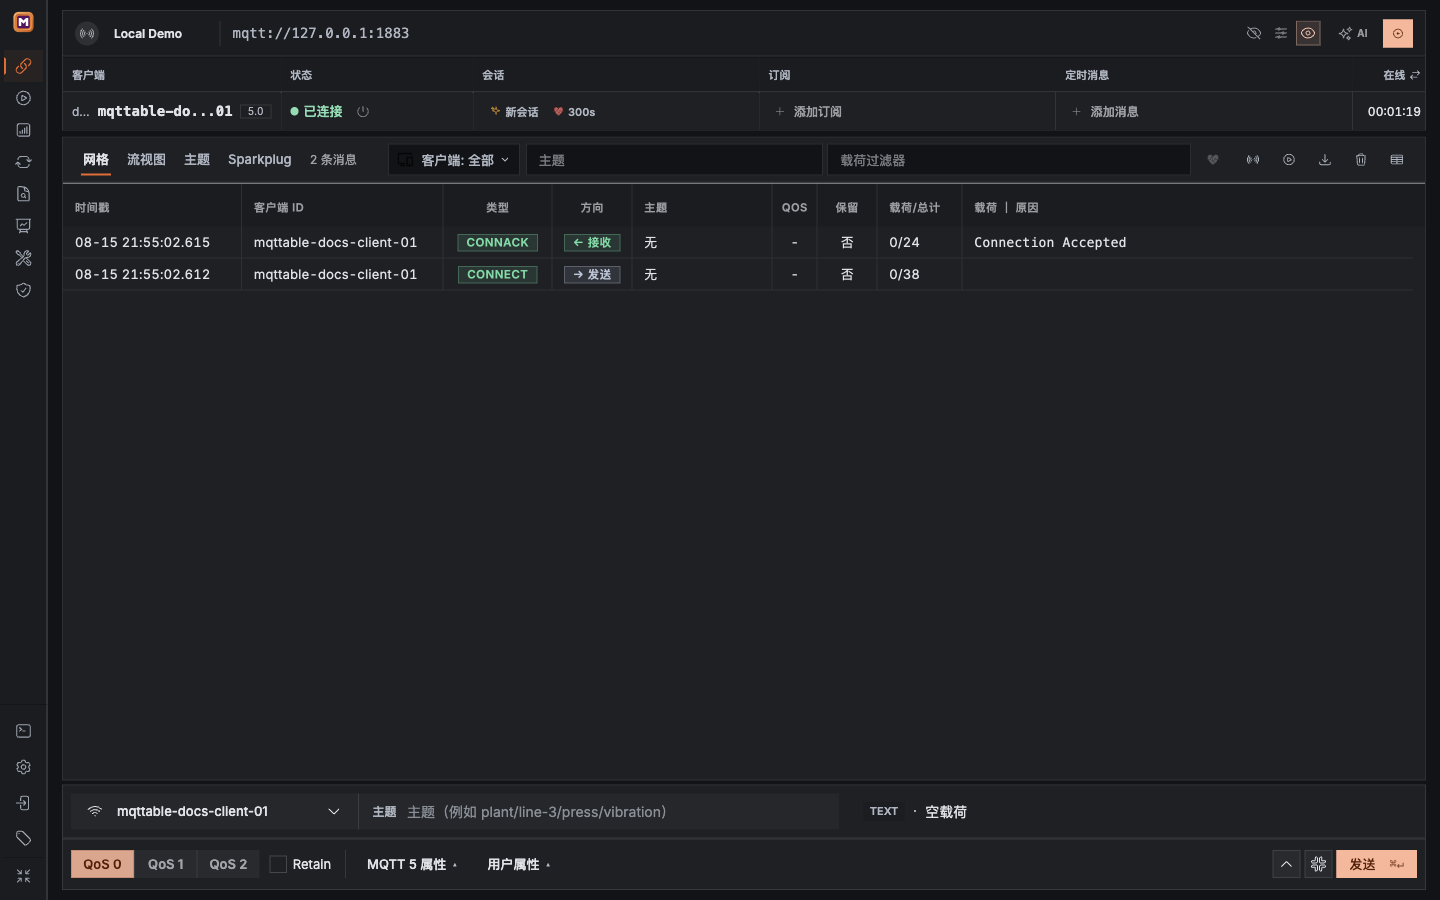
Task: Switch to the Sparkplug tab
Action: (260, 160)
